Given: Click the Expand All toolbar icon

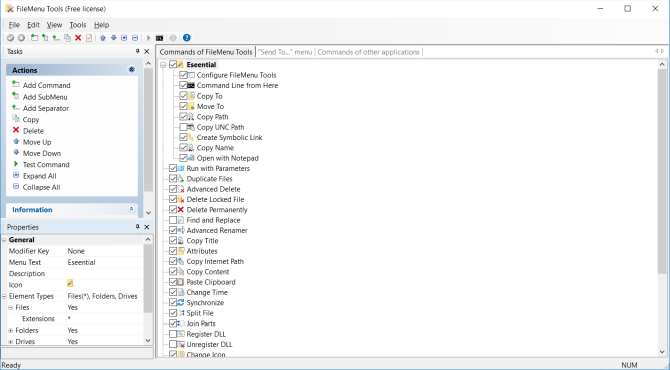Looking at the screenshot, I should (x=124, y=38).
